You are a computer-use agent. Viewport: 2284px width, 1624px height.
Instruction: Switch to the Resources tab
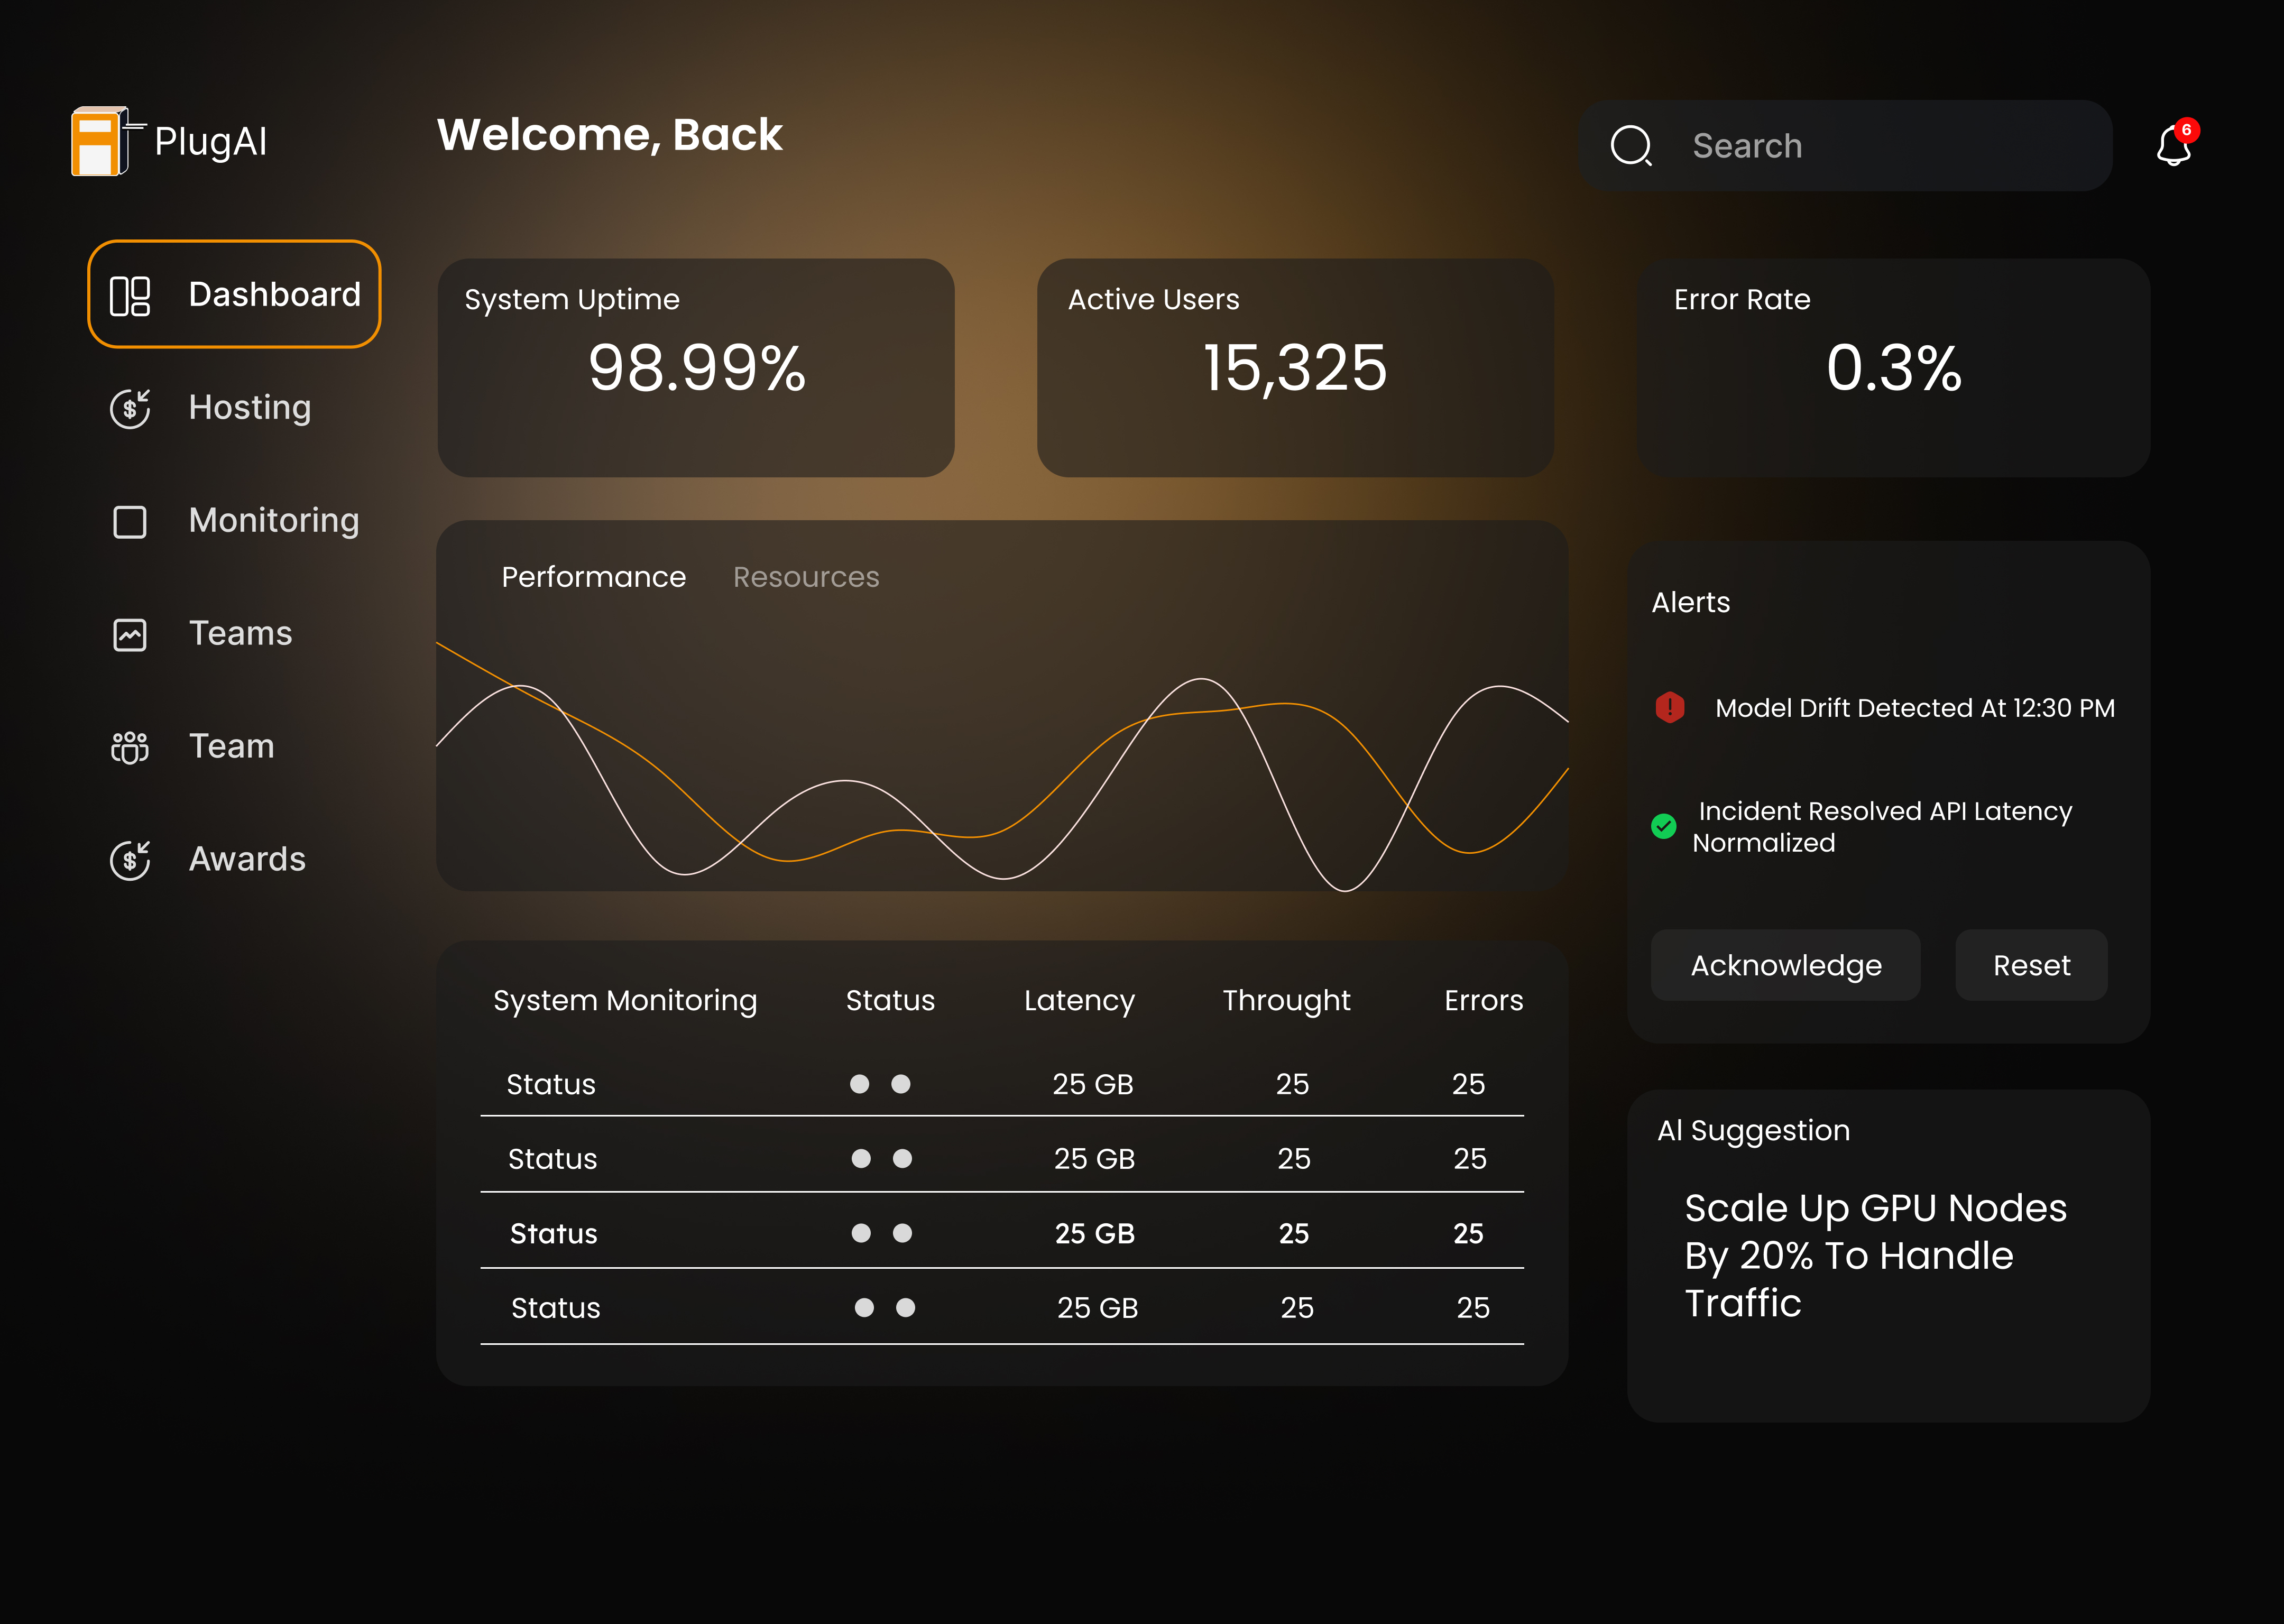pyautogui.click(x=806, y=577)
